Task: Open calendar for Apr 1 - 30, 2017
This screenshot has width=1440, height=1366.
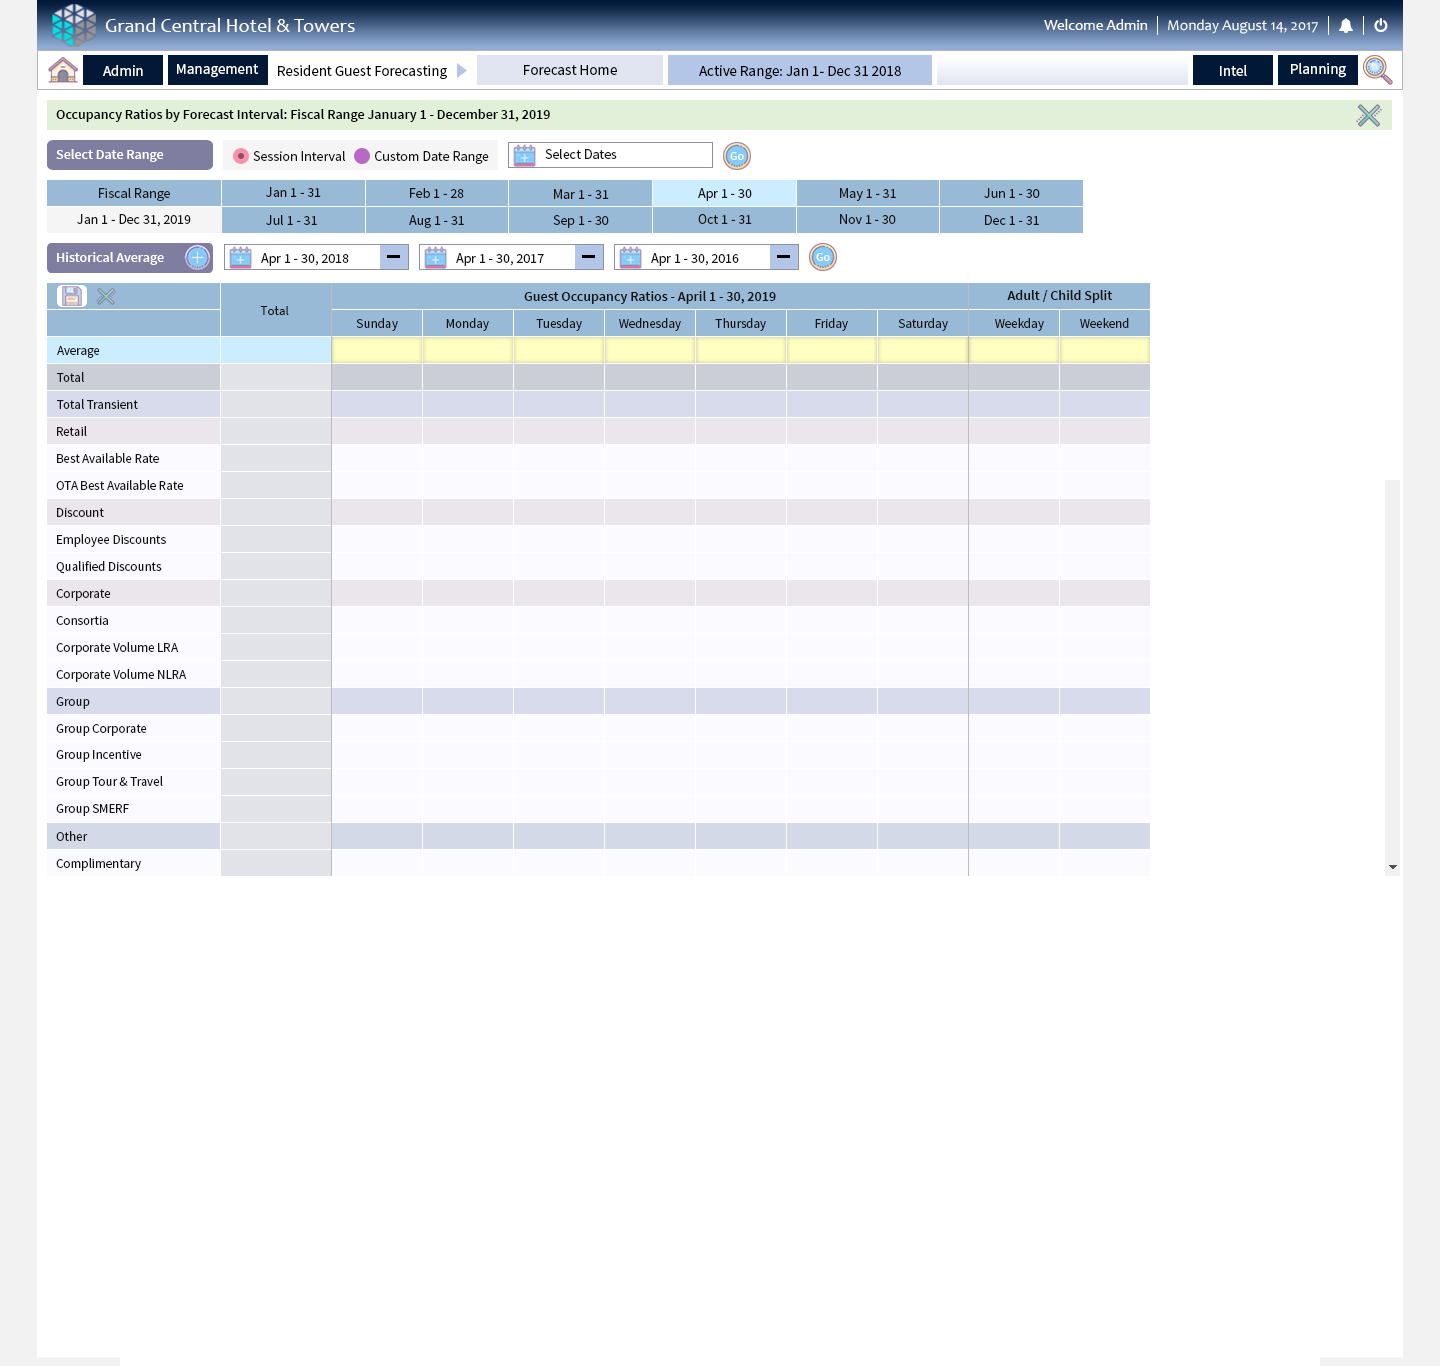Action: click(436, 258)
